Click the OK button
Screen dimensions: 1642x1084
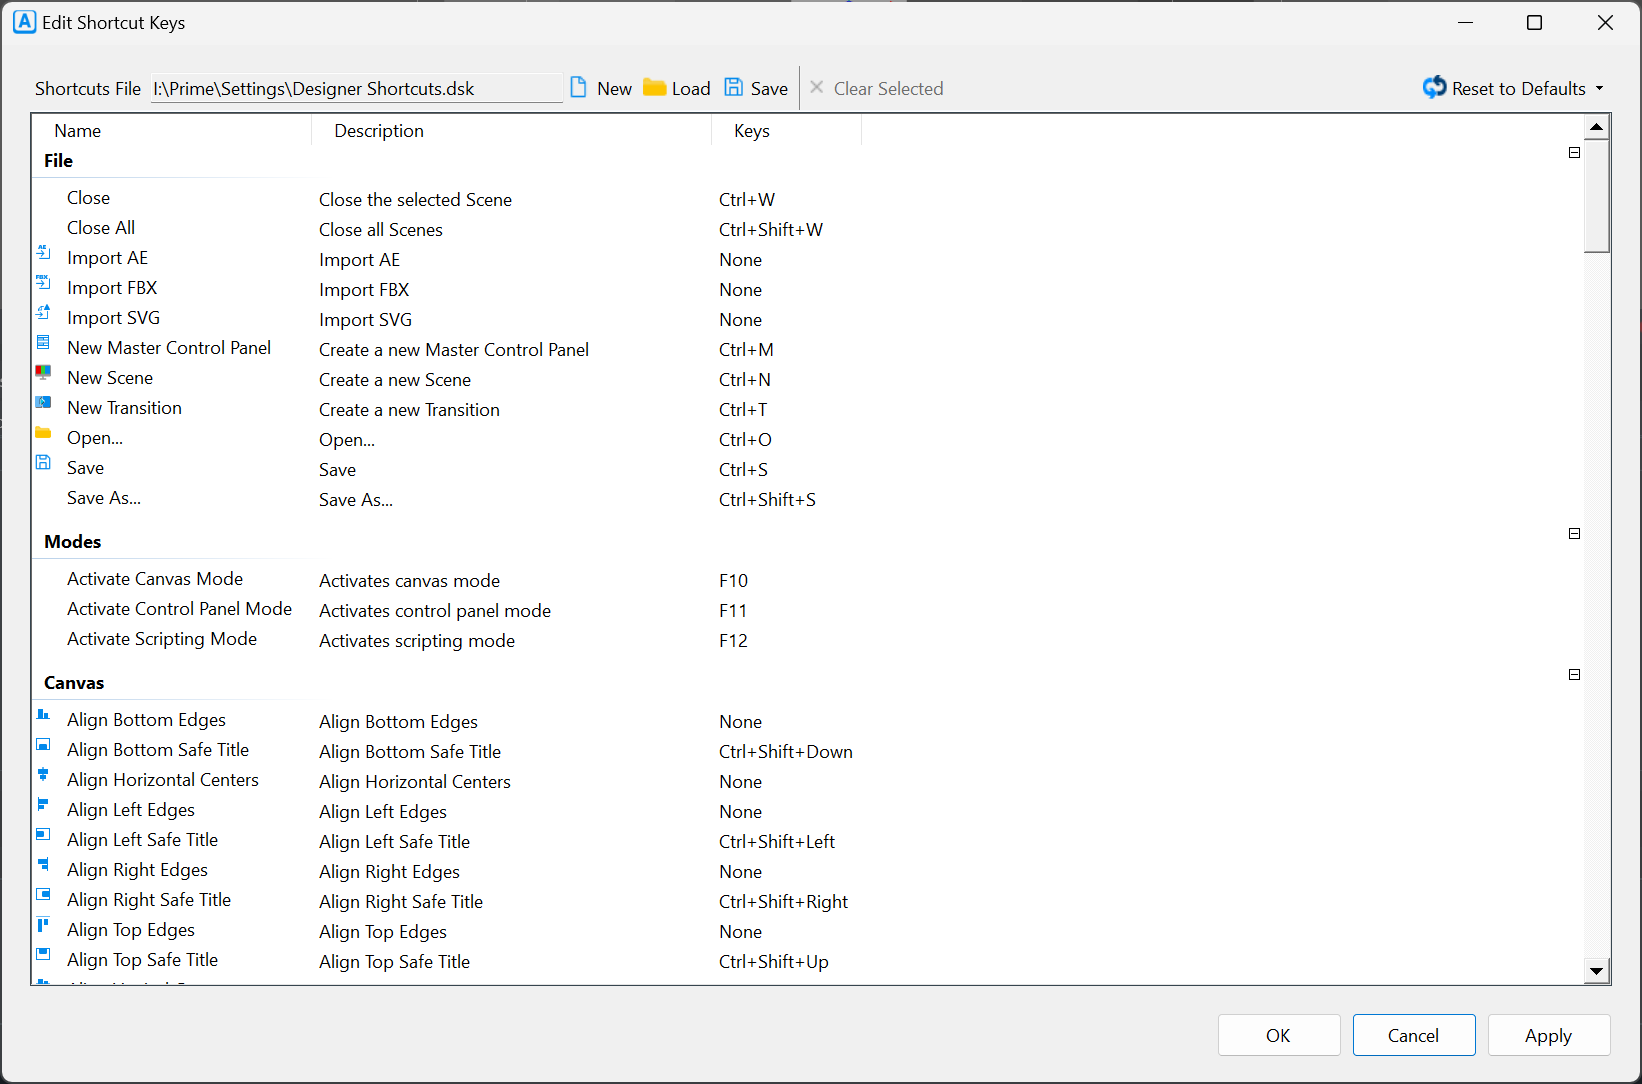coord(1278,1035)
